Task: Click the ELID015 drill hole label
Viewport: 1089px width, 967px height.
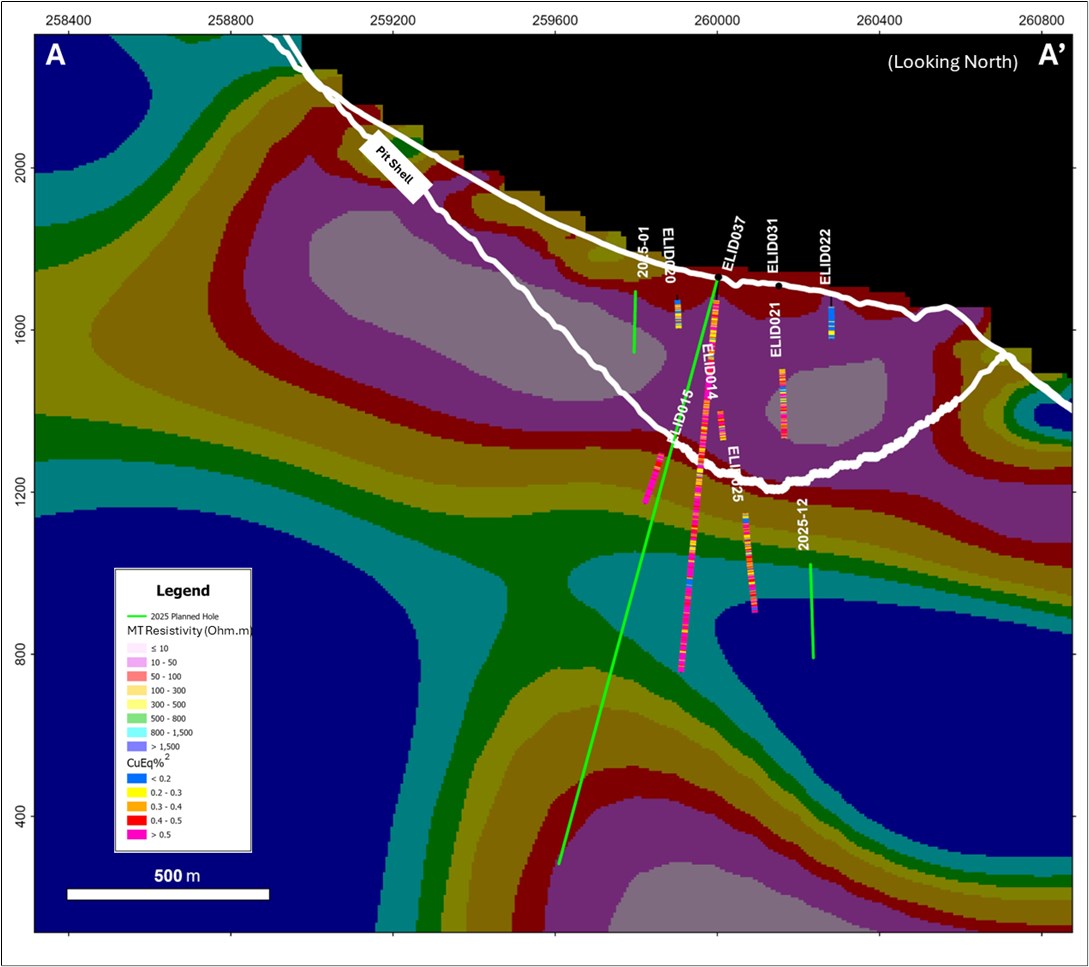Action: (683, 416)
